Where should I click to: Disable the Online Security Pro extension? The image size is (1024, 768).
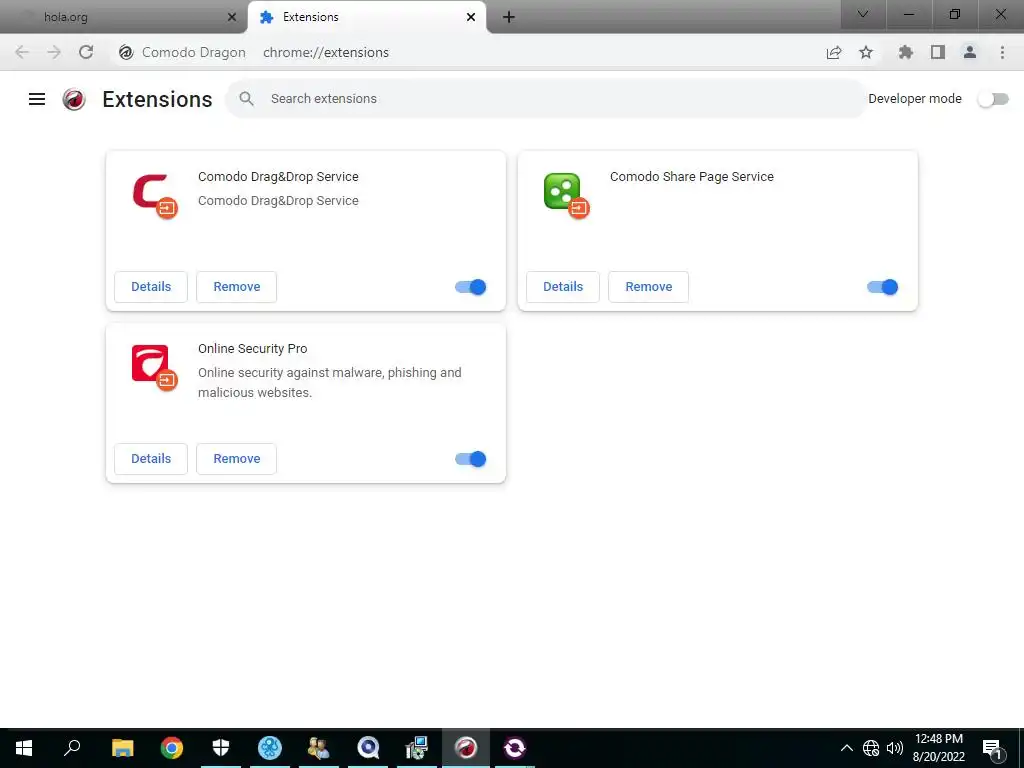point(471,459)
